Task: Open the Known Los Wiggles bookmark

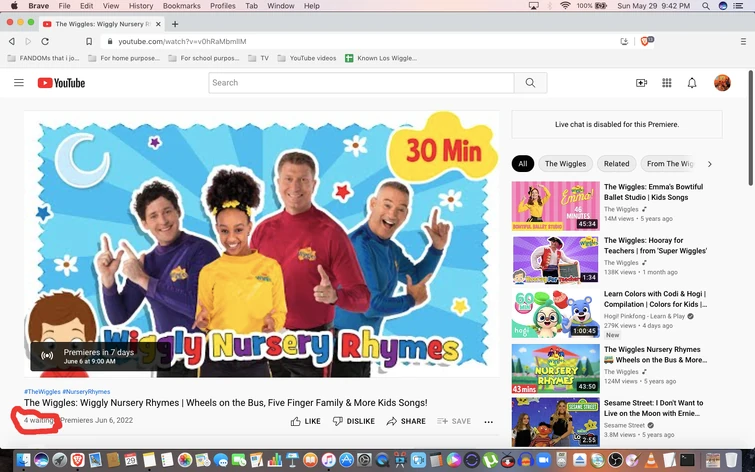Action: click(381, 58)
